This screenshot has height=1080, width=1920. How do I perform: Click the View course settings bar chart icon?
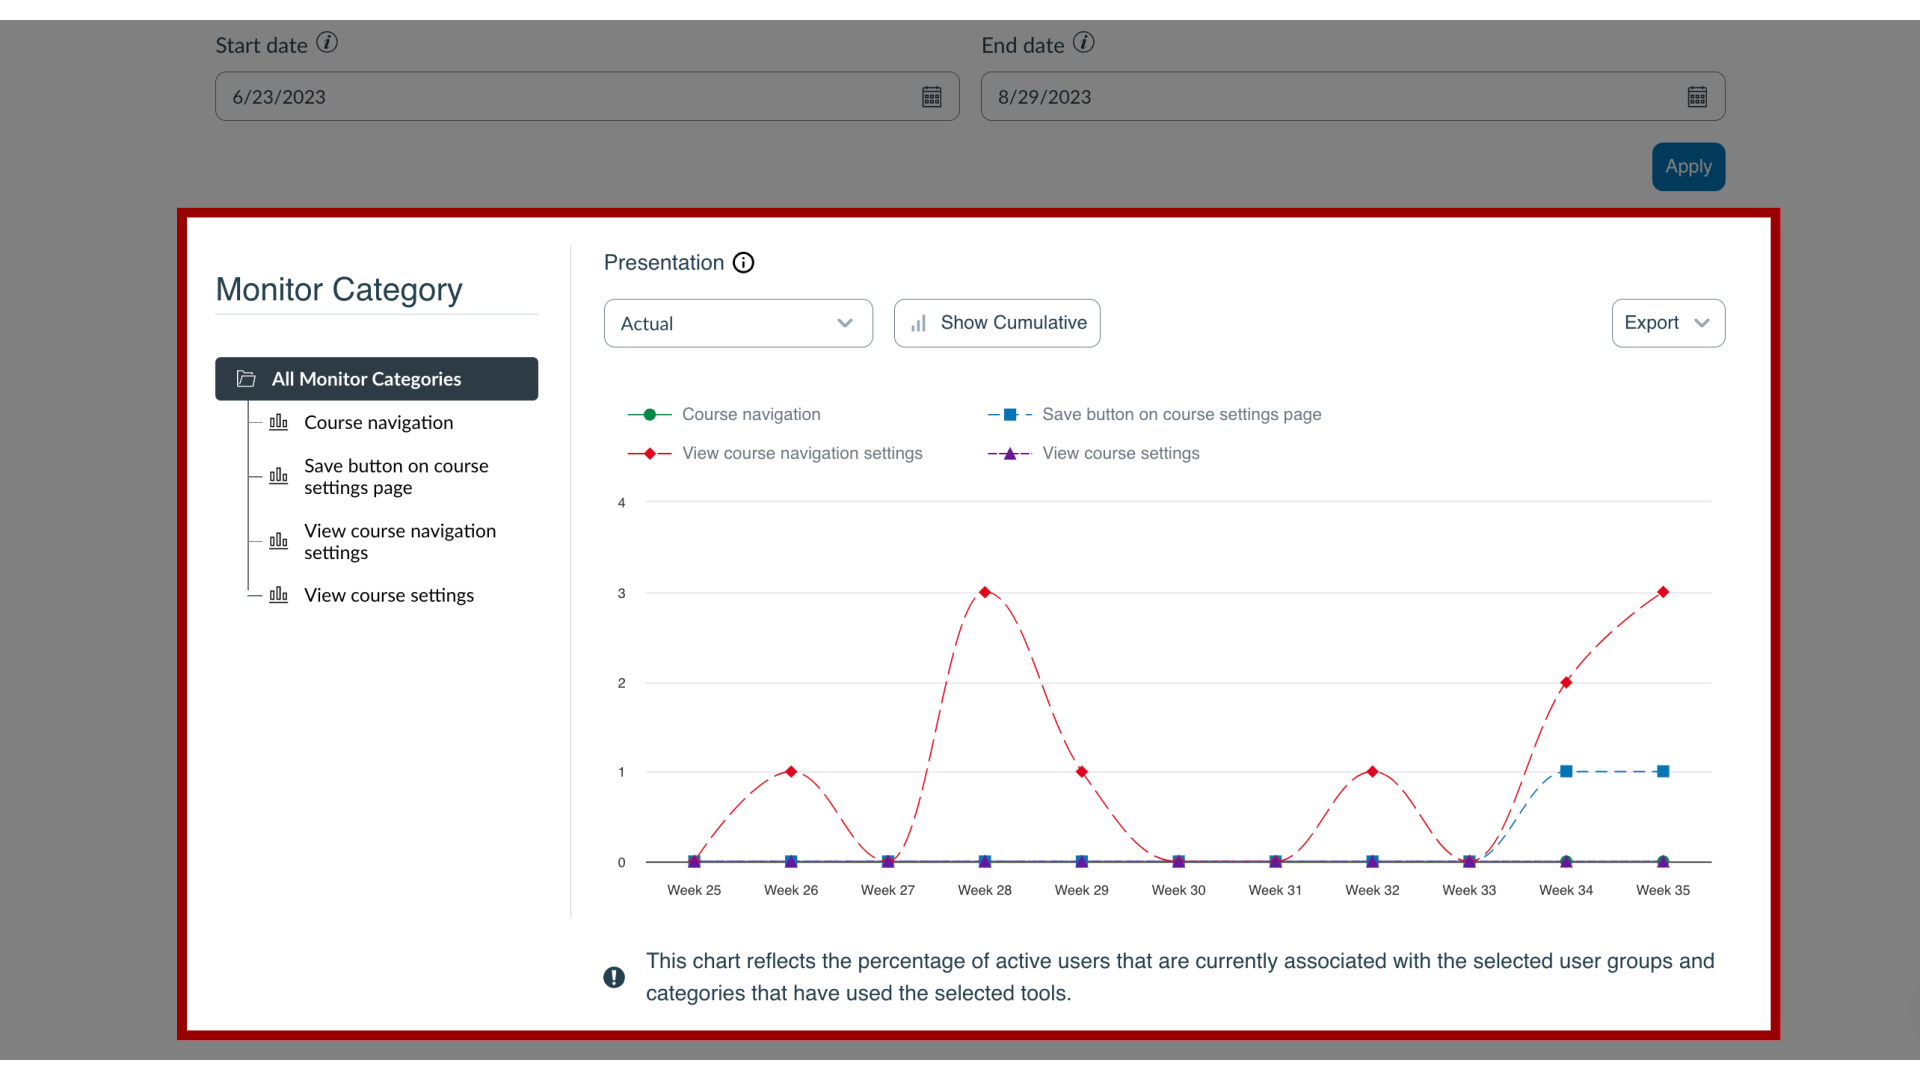(278, 595)
